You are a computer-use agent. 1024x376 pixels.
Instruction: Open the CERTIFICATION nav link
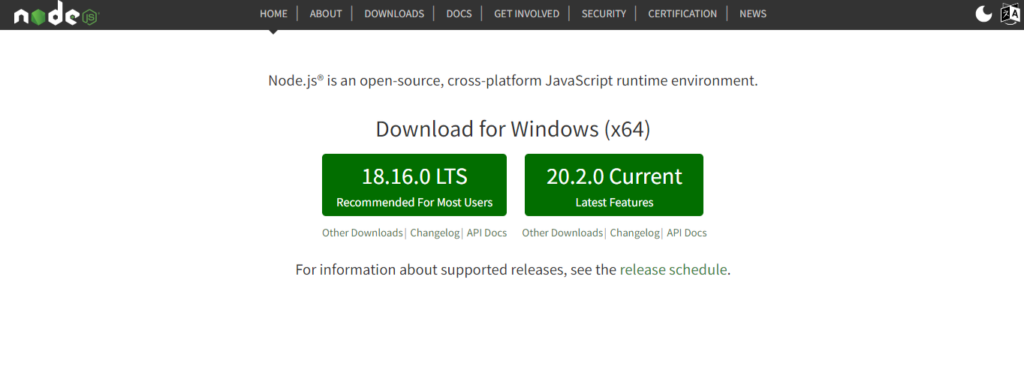pos(682,14)
